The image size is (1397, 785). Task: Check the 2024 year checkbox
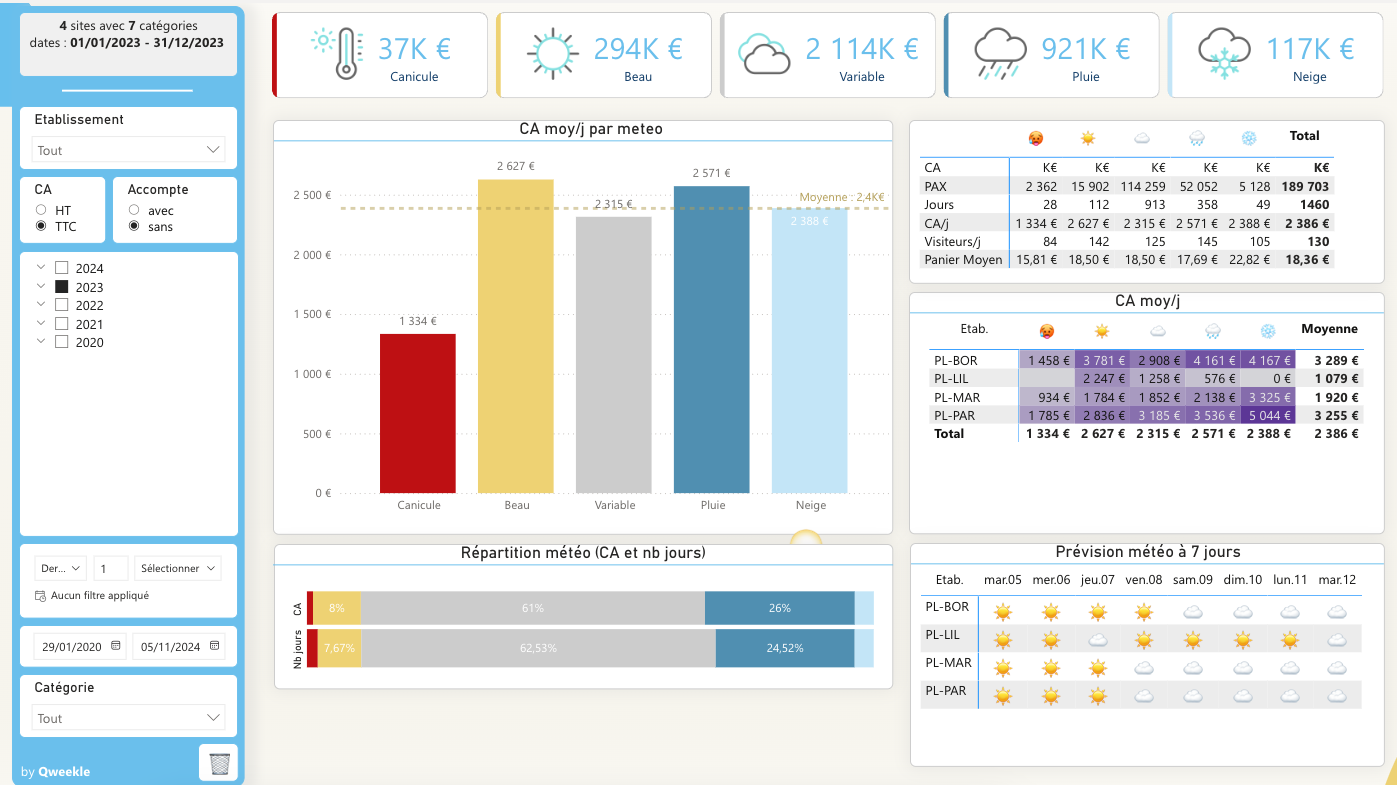click(x=62, y=268)
